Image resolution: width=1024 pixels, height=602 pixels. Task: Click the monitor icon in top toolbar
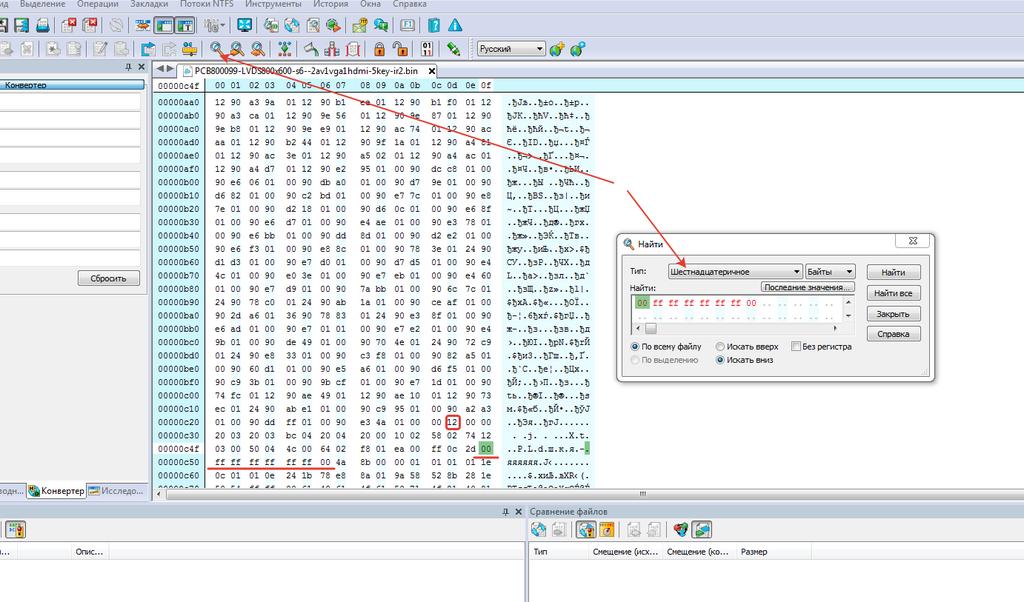[244, 25]
